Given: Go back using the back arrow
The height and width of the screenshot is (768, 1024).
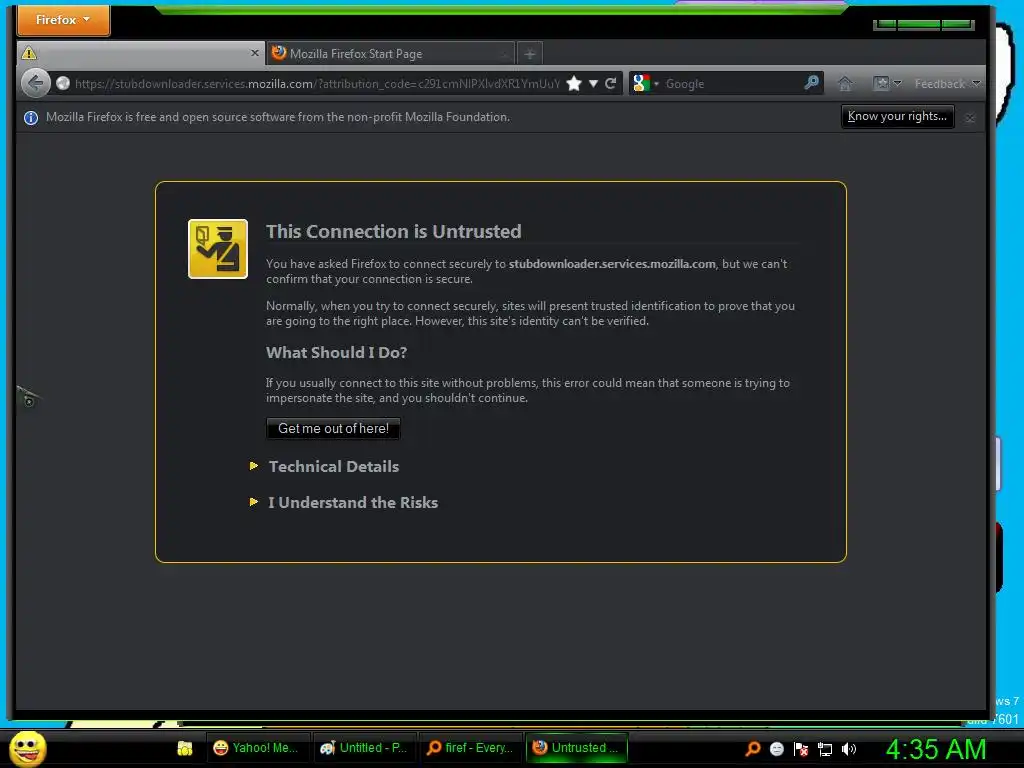Looking at the screenshot, I should pyautogui.click(x=35, y=83).
